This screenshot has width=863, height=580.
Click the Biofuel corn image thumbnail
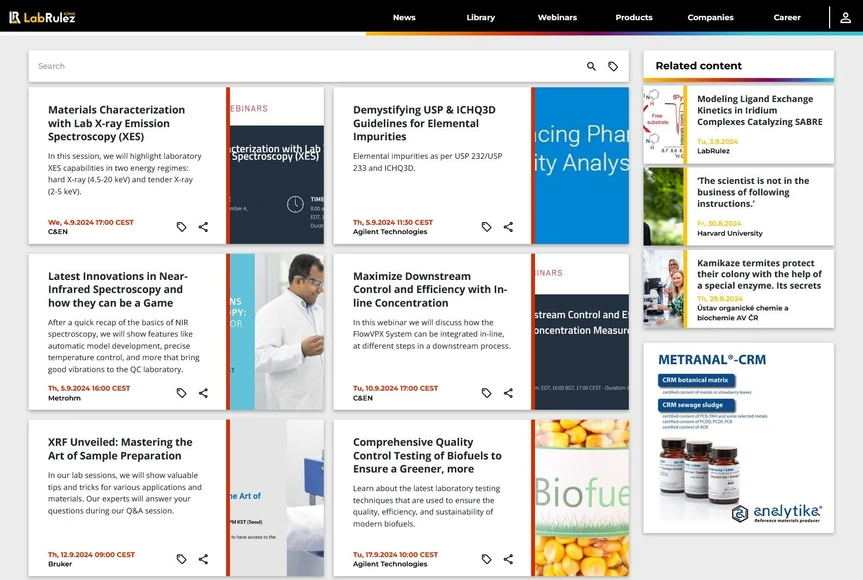coord(582,498)
